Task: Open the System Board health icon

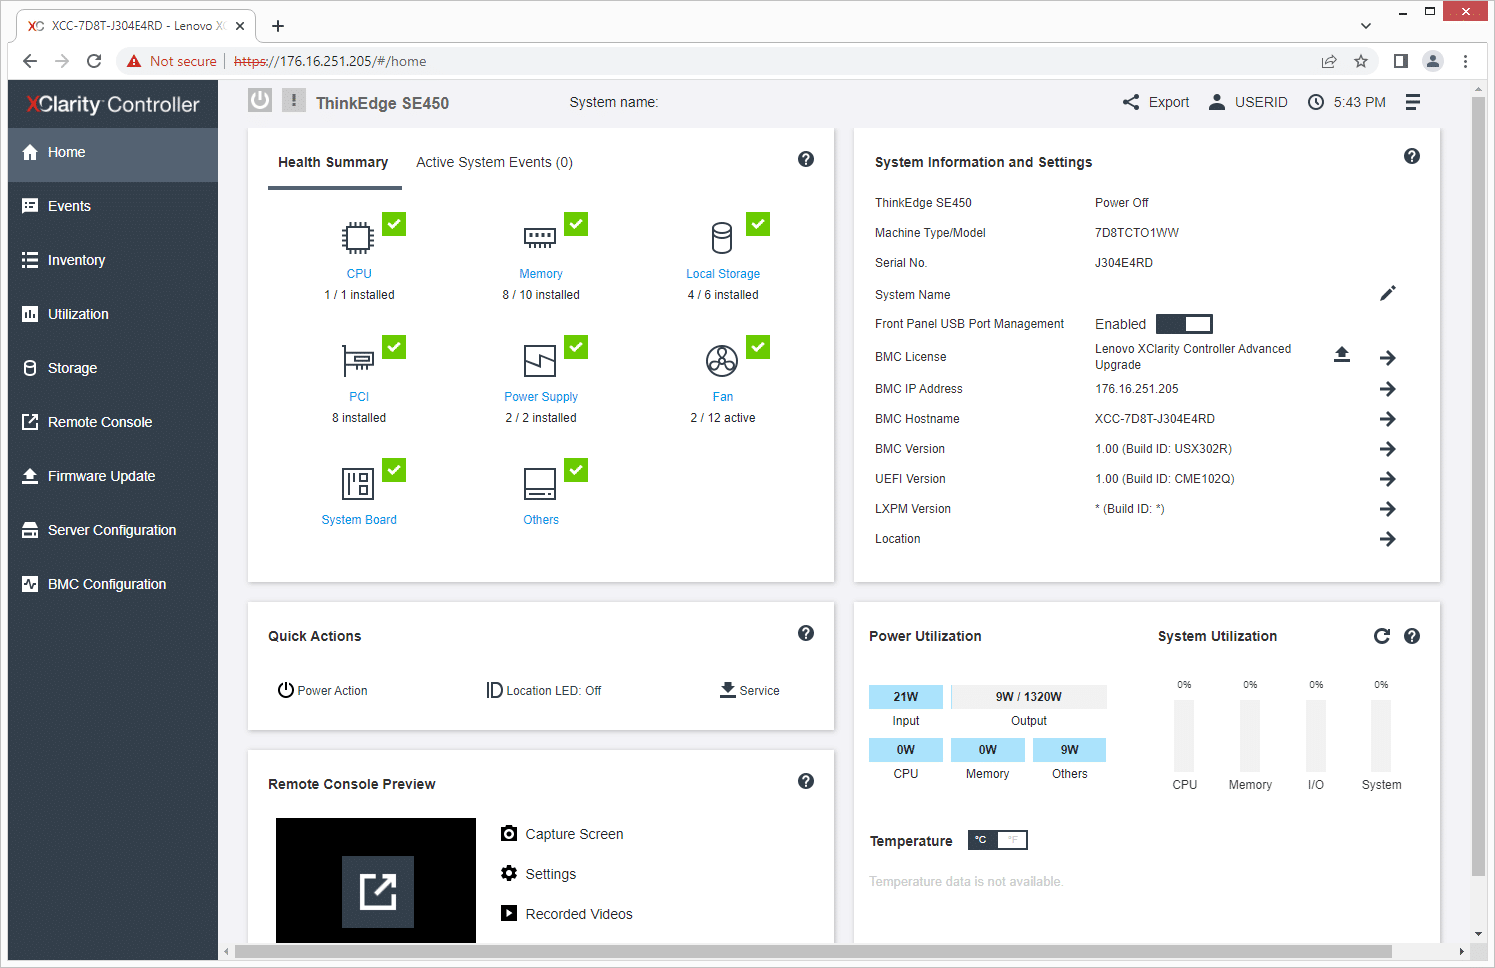Action: 358,484
